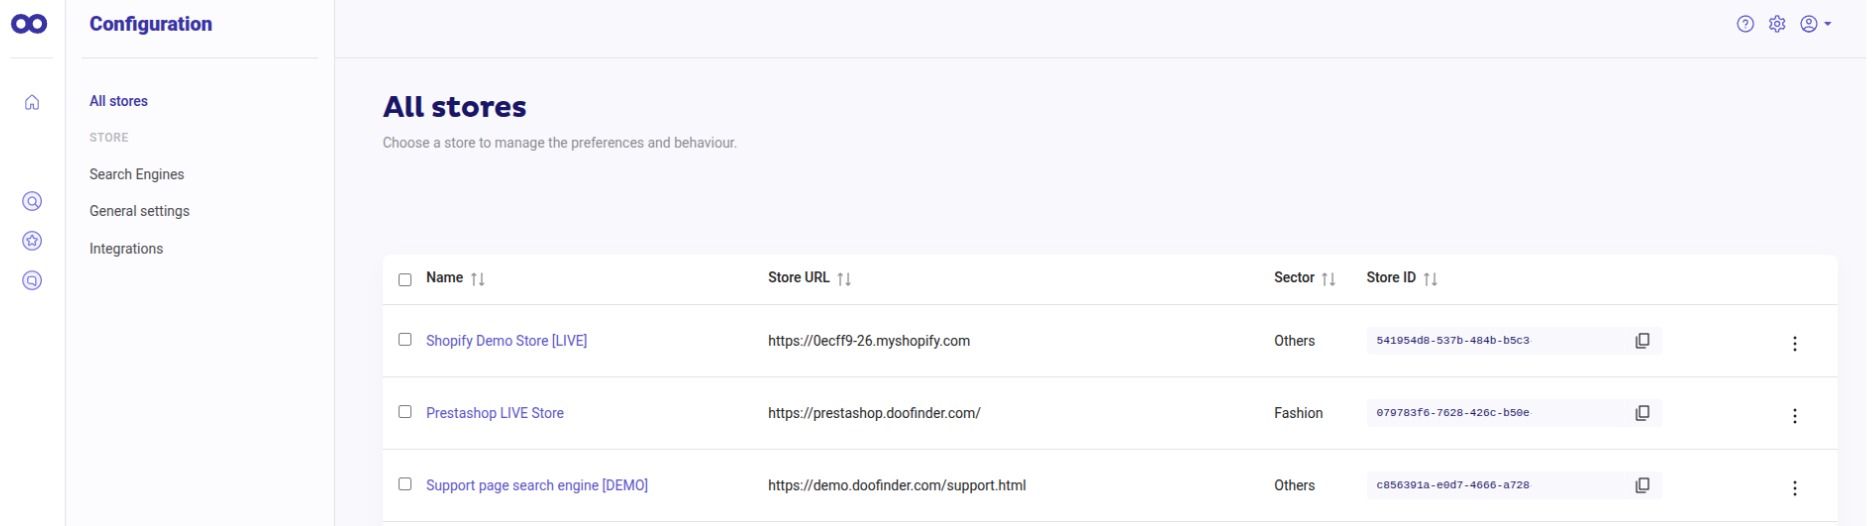The height and width of the screenshot is (526, 1872).
Task: Open the settings gear icon
Action: 1777,24
